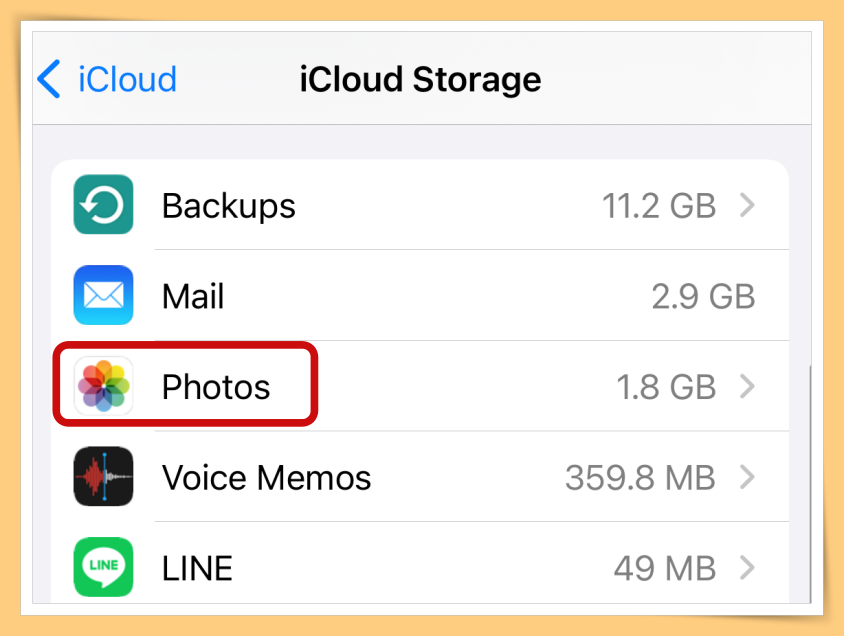Click the vertical scroll indicator at right
The height and width of the screenshot is (636, 844).
(810, 484)
